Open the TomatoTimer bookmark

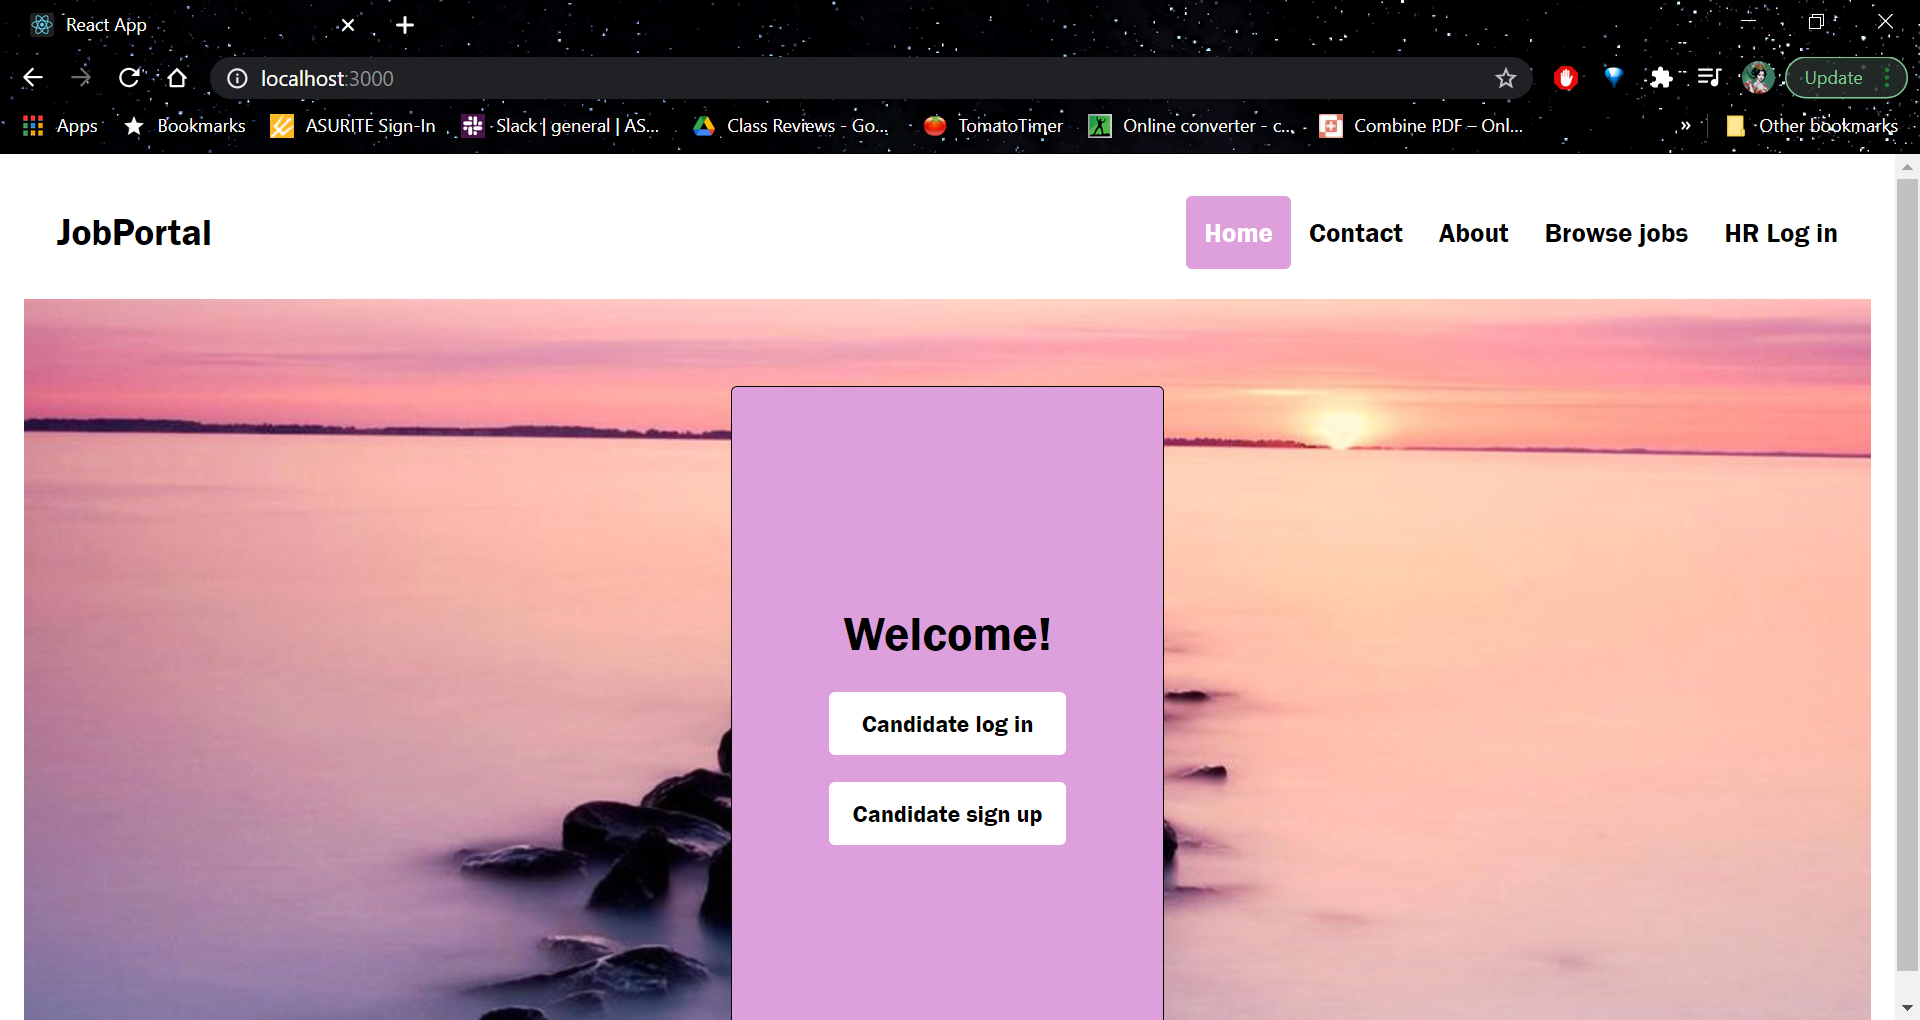pyautogui.click(x=993, y=126)
